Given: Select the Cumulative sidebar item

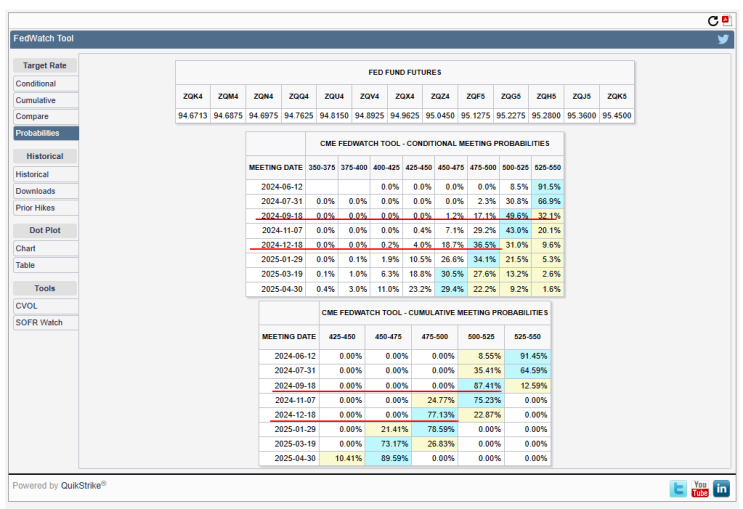Looking at the screenshot, I should click(x=46, y=100).
